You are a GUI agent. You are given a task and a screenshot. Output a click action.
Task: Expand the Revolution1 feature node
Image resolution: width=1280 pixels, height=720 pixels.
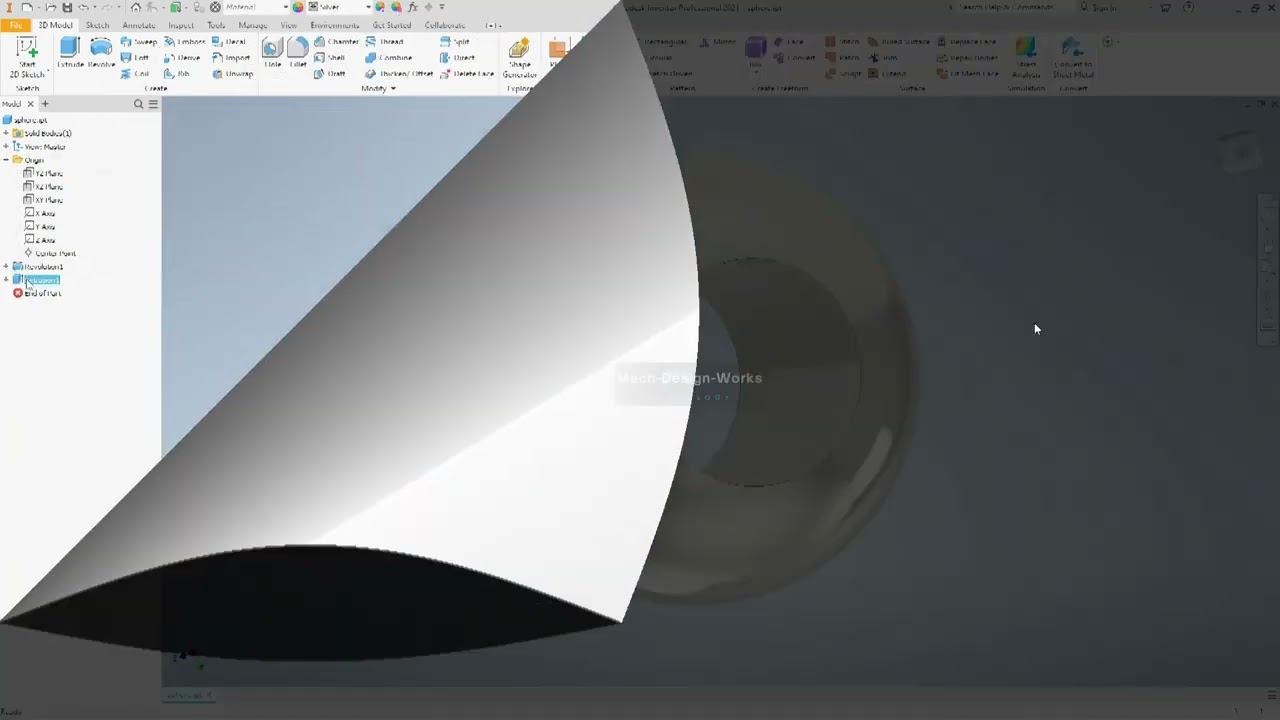(x=6, y=266)
